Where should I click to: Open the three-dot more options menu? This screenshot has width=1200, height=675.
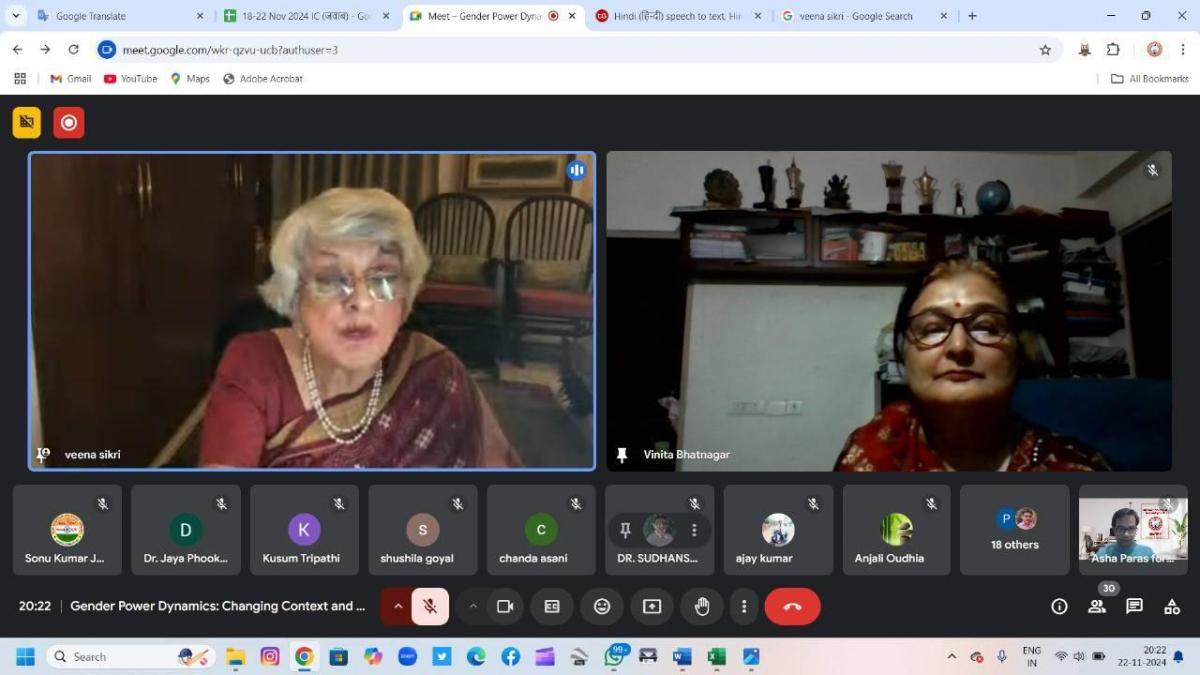(744, 606)
